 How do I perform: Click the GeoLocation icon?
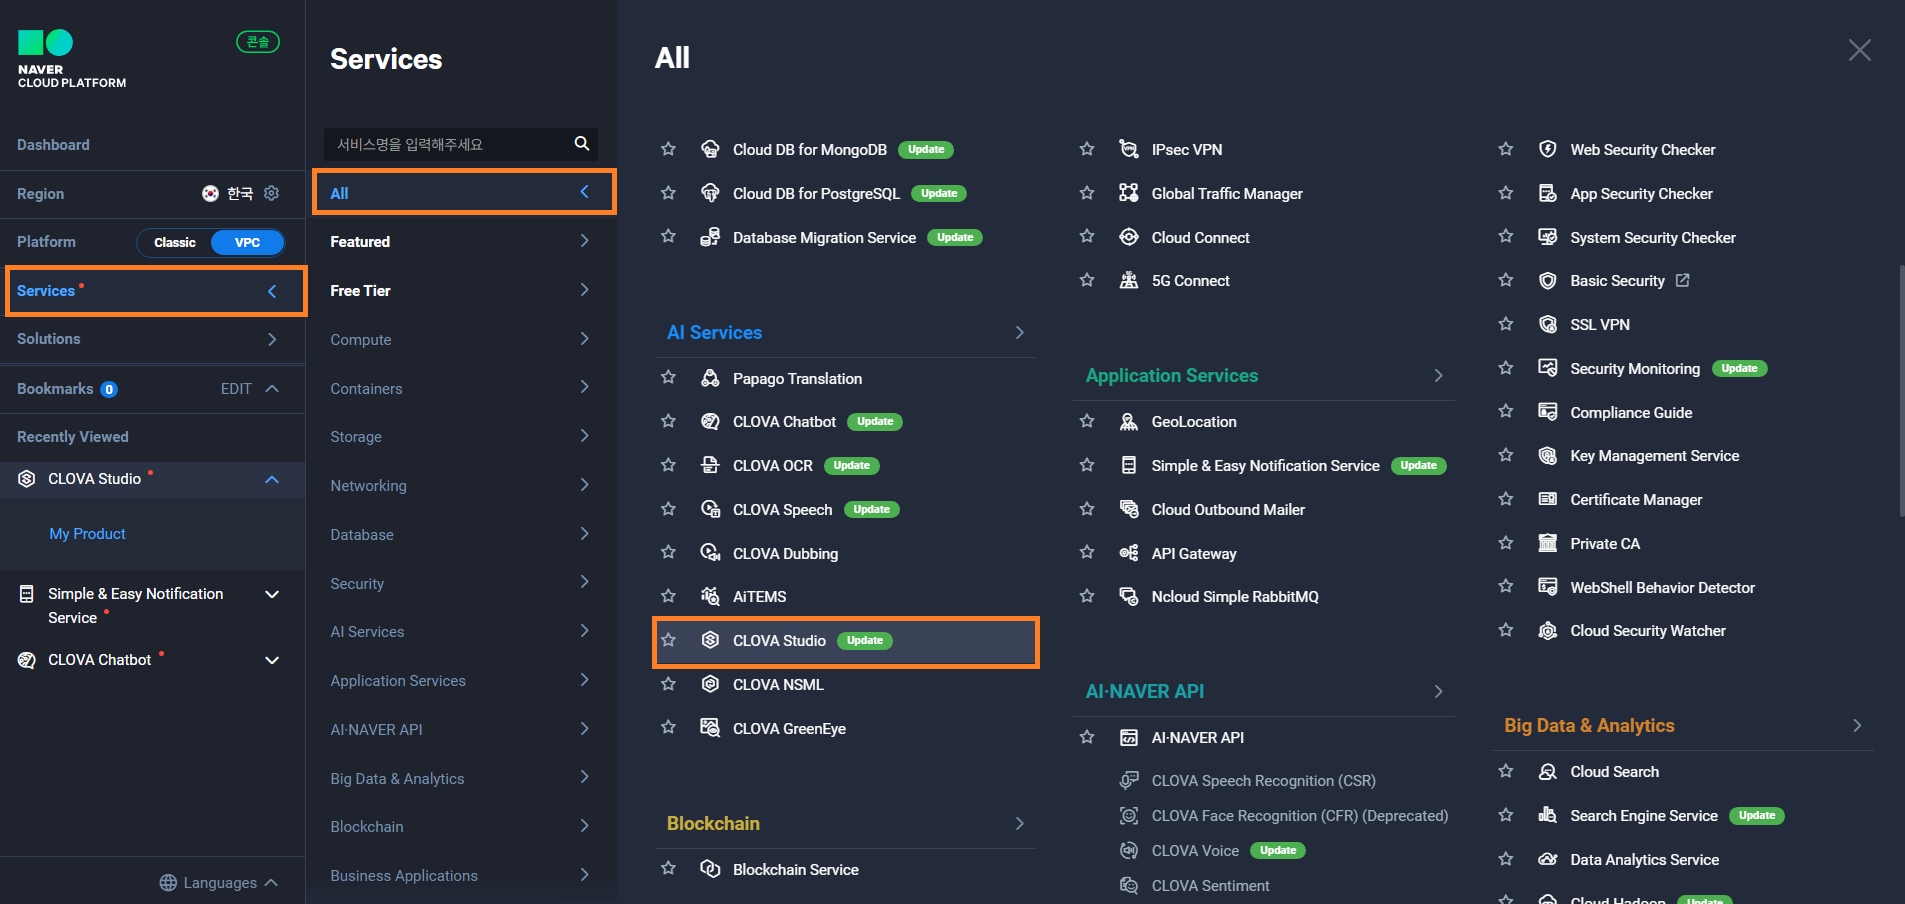click(x=1129, y=421)
